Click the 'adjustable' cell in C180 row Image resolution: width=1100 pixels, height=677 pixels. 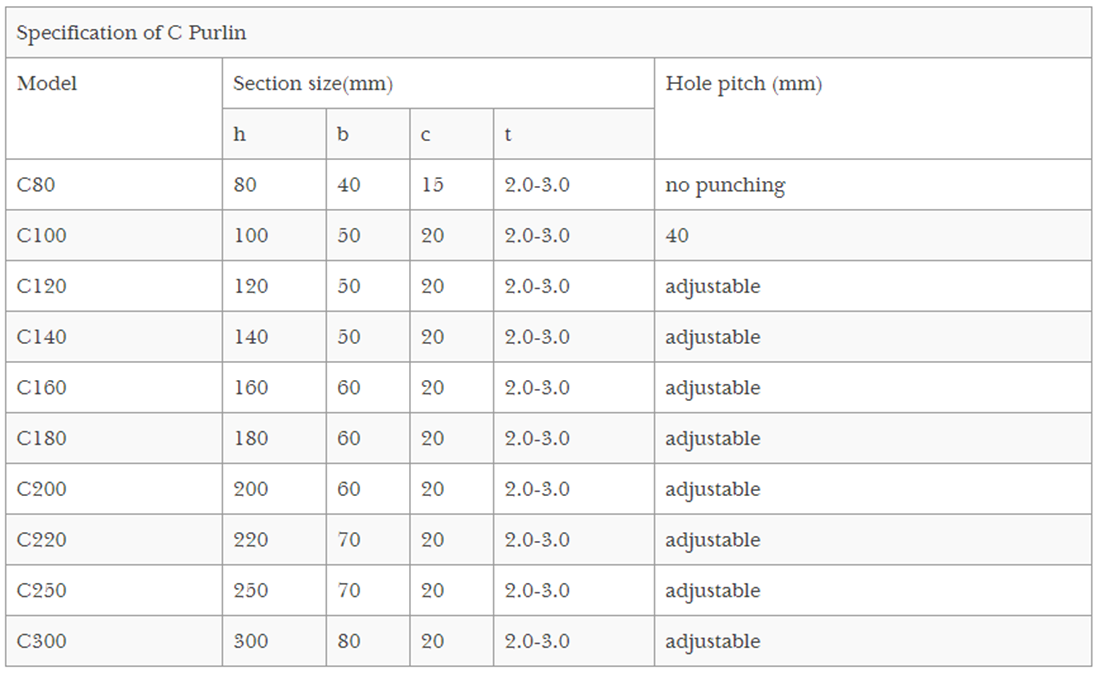click(712, 439)
